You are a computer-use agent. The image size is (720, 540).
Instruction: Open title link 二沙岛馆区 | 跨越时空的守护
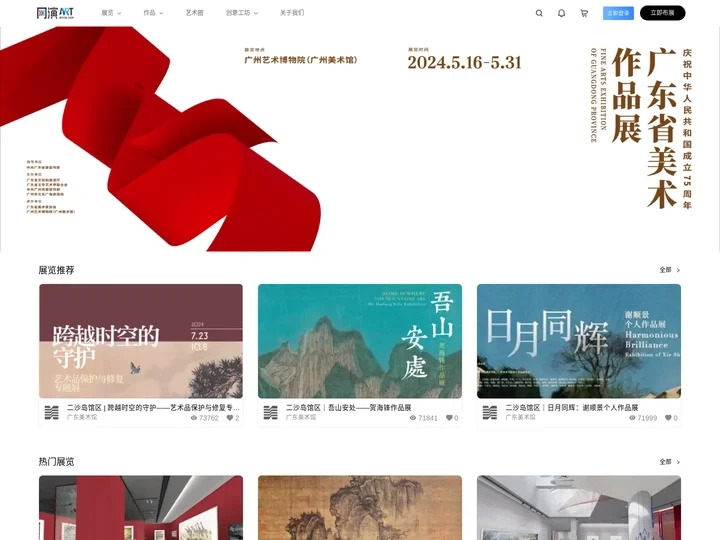[153, 407]
